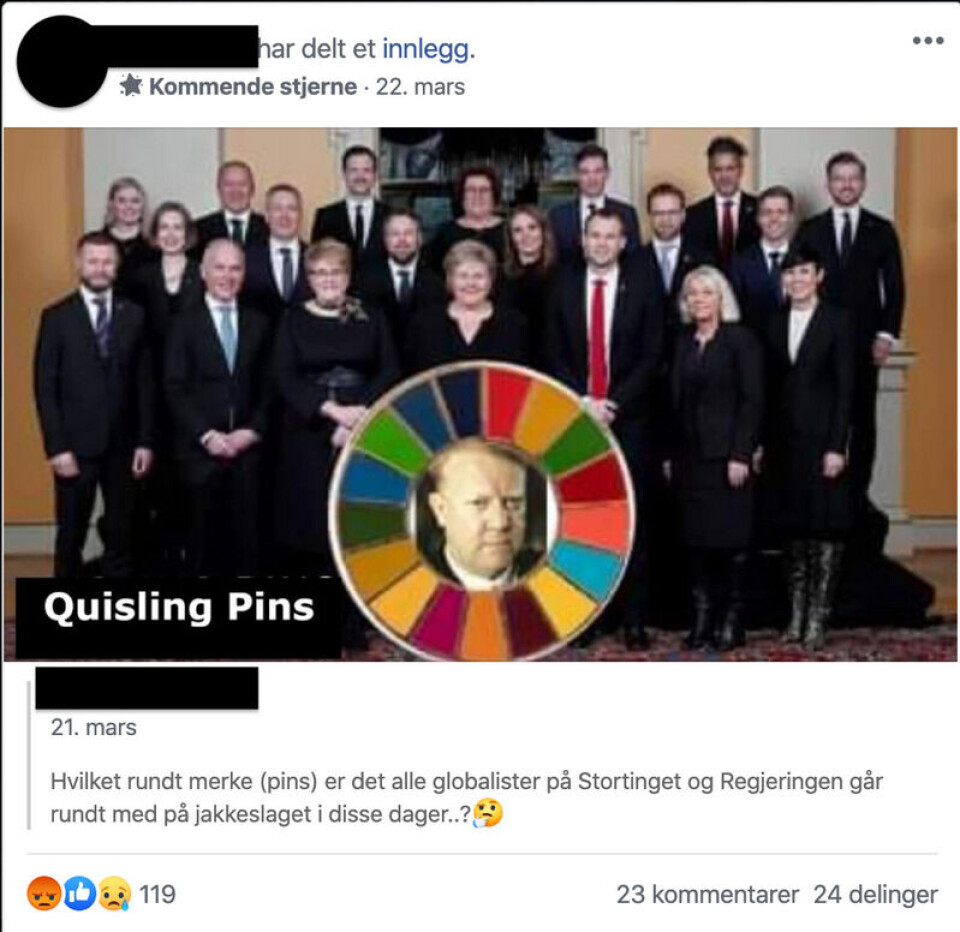Select the "Kommende stjerne" badge label
The height and width of the screenshot is (932, 960).
253,86
